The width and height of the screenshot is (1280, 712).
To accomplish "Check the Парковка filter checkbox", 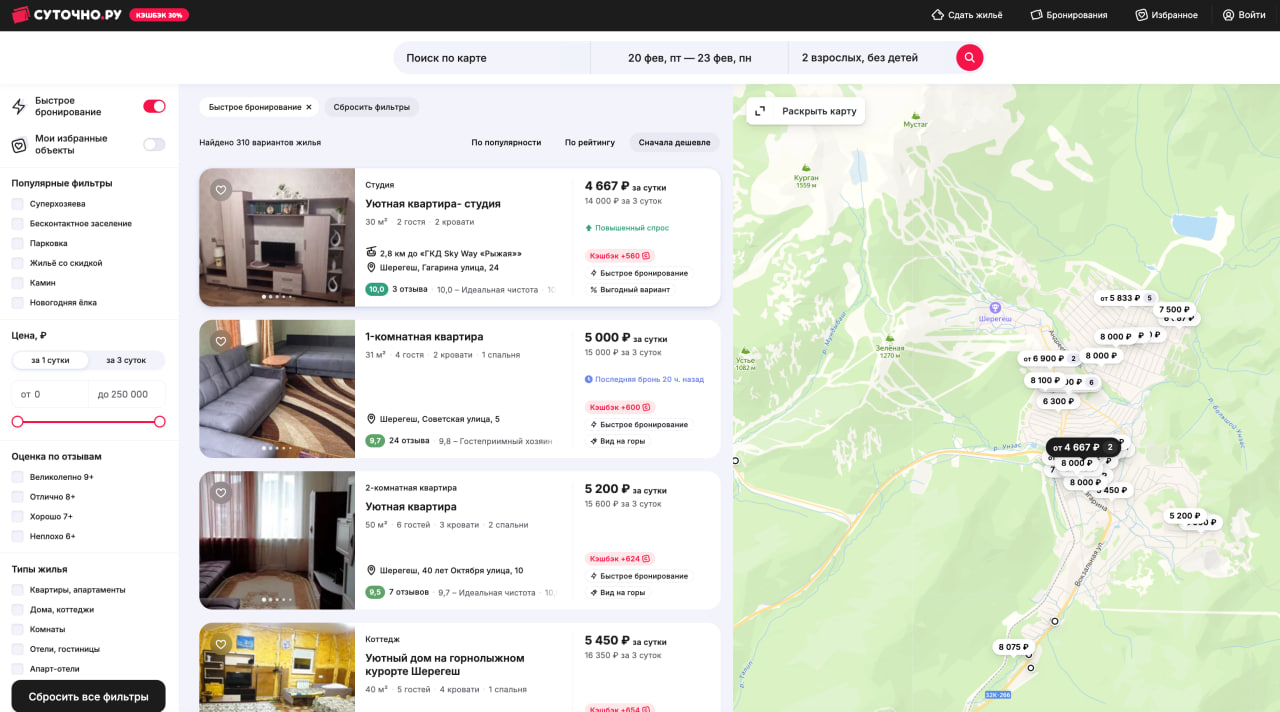I will tap(18, 243).
